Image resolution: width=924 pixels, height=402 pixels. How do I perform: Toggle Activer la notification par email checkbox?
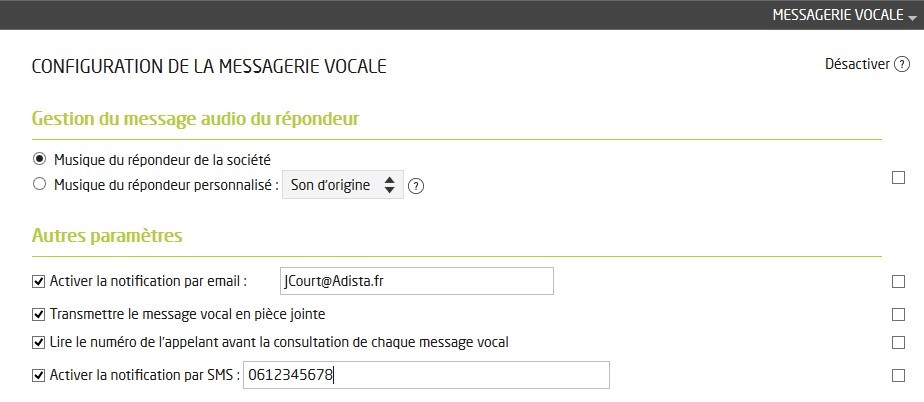pos(40,282)
